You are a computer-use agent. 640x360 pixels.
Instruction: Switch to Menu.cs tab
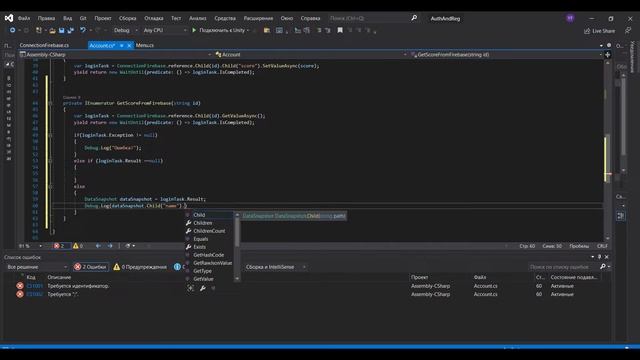tap(145, 45)
